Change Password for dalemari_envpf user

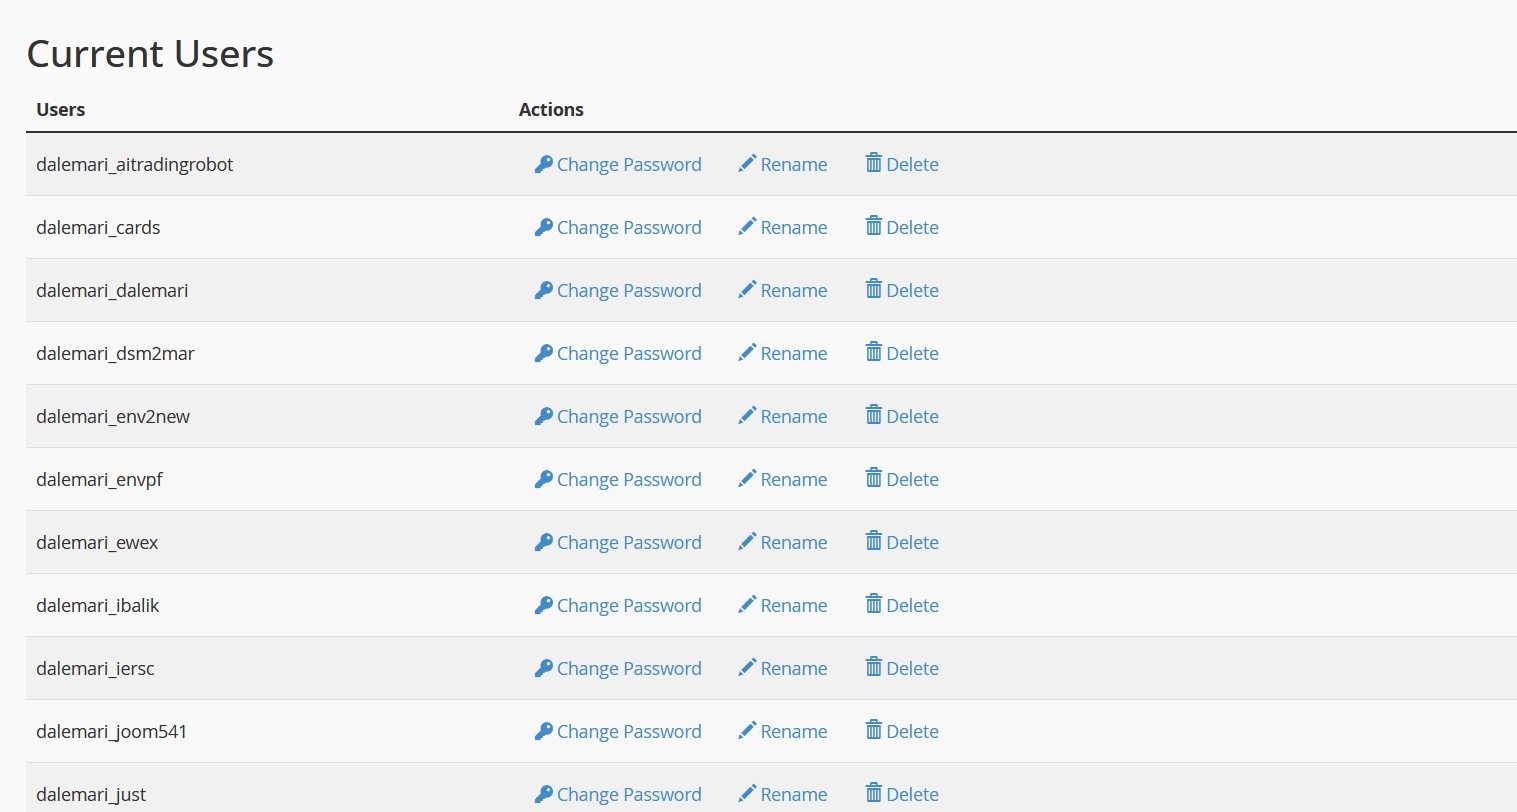[x=628, y=480]
